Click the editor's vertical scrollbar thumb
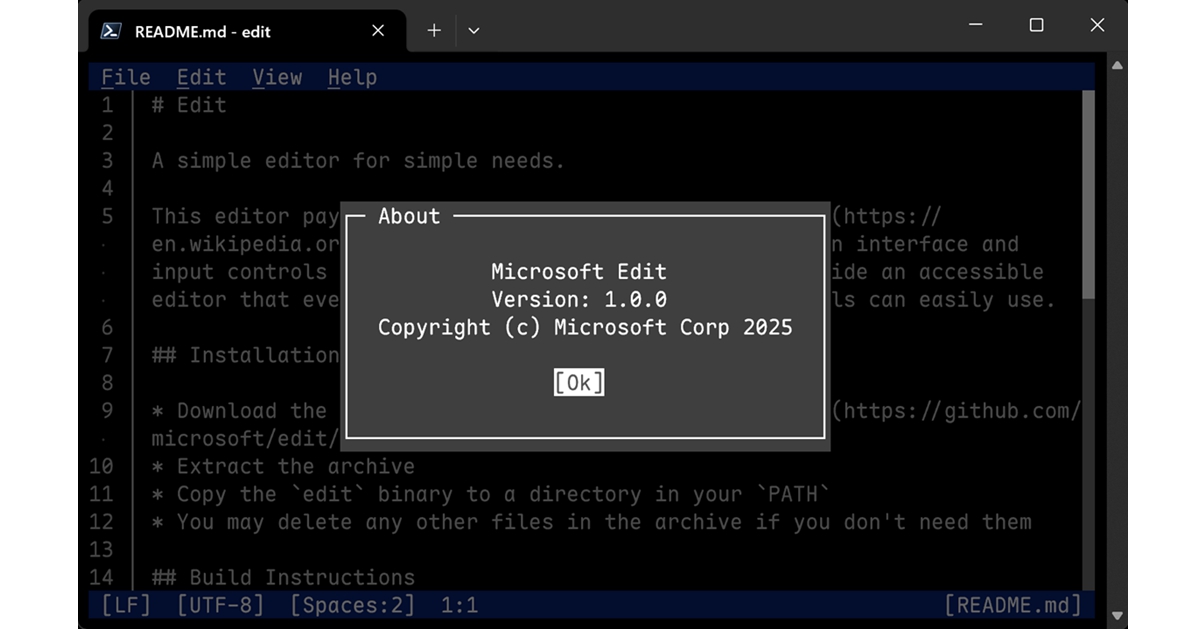 coord(1089,195)
